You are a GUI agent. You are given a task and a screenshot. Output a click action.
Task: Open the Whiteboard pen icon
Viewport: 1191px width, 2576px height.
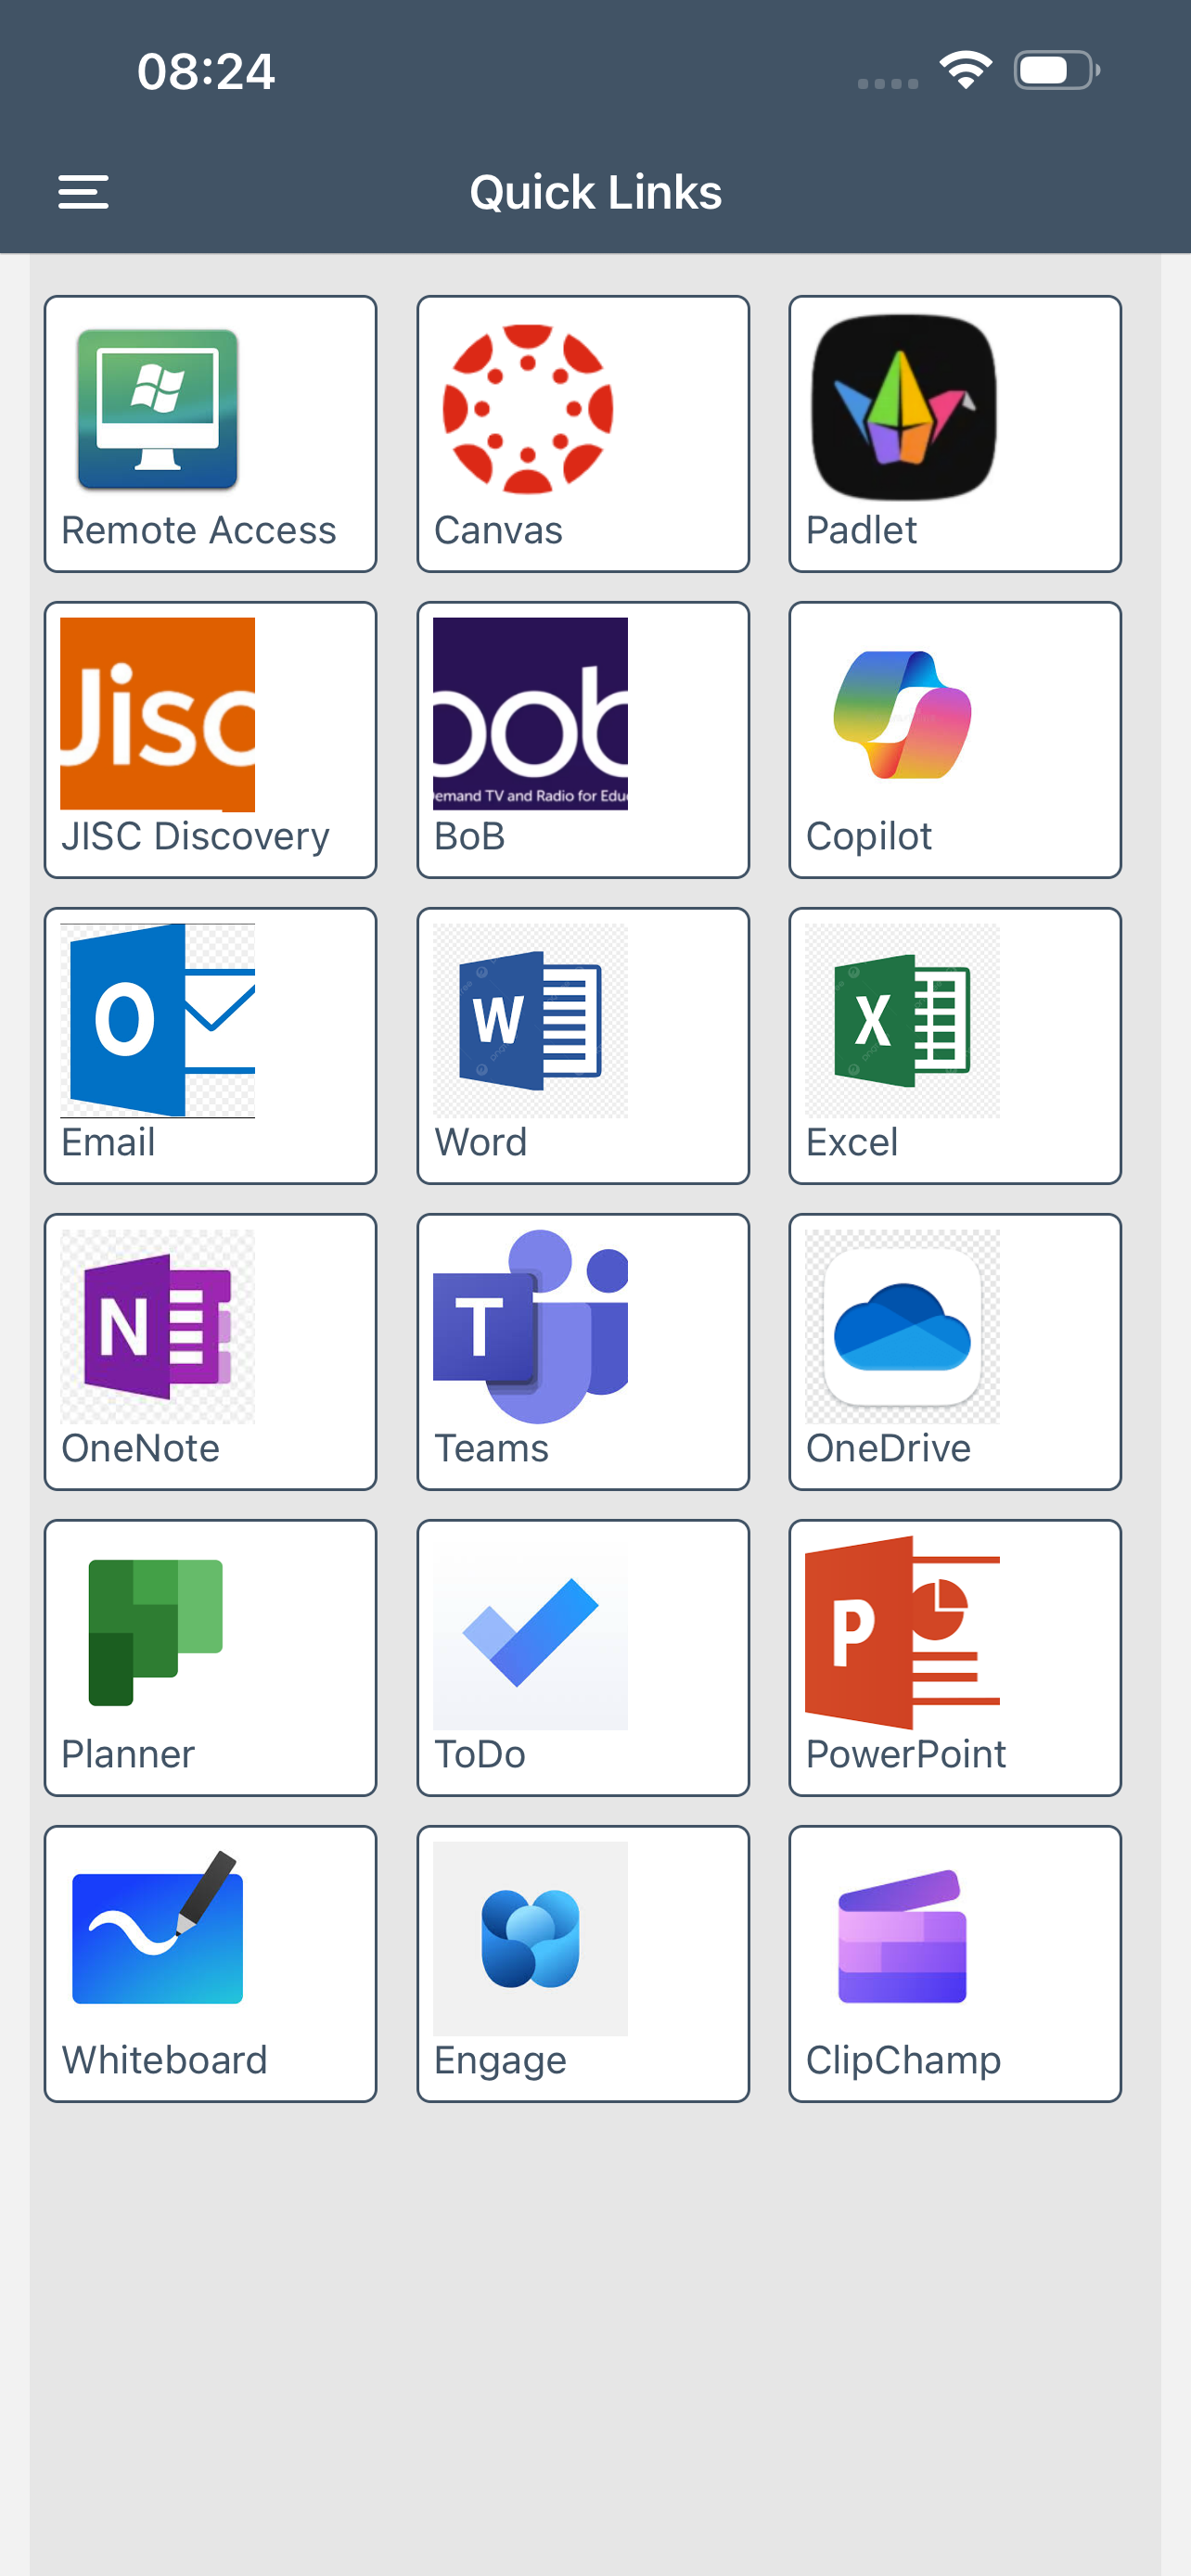(x=158, y=1928)
